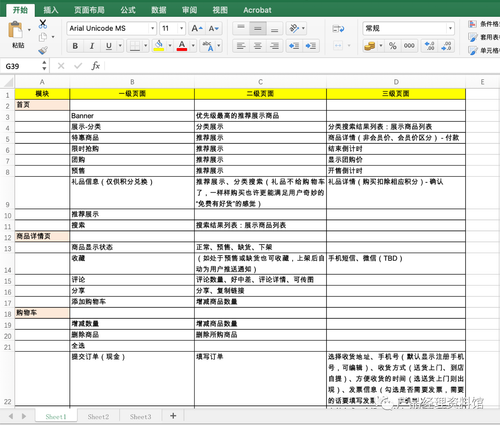Apply percent style format

[393, 46]
